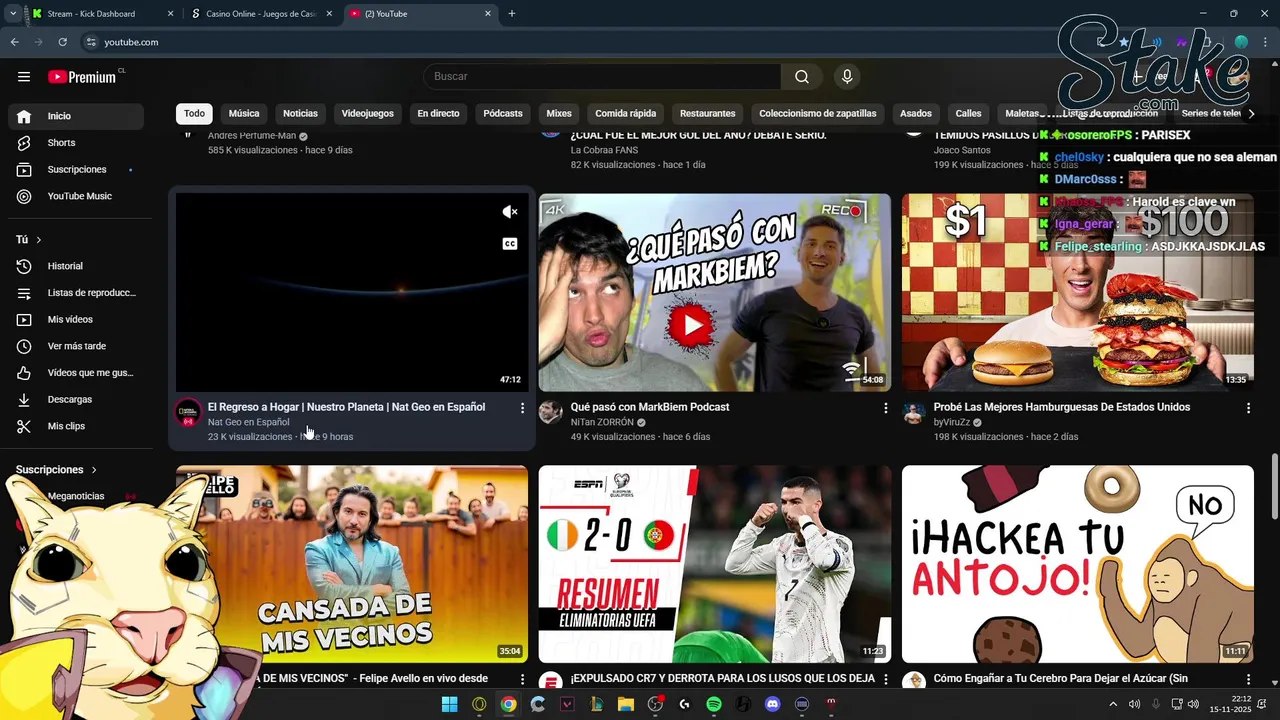Open Meganoticias subscription in sidebar
1280x720 pixels.
[x=76, y=496]
